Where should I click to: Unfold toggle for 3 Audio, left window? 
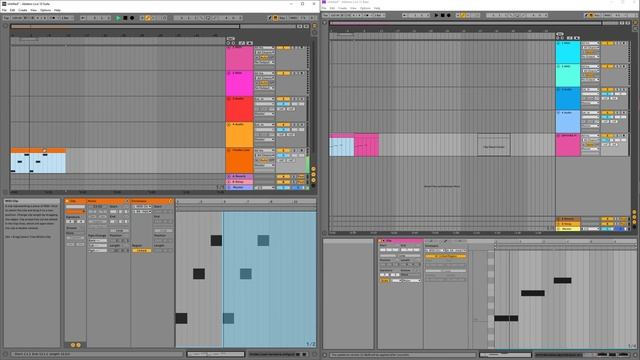tap(229, 99)
